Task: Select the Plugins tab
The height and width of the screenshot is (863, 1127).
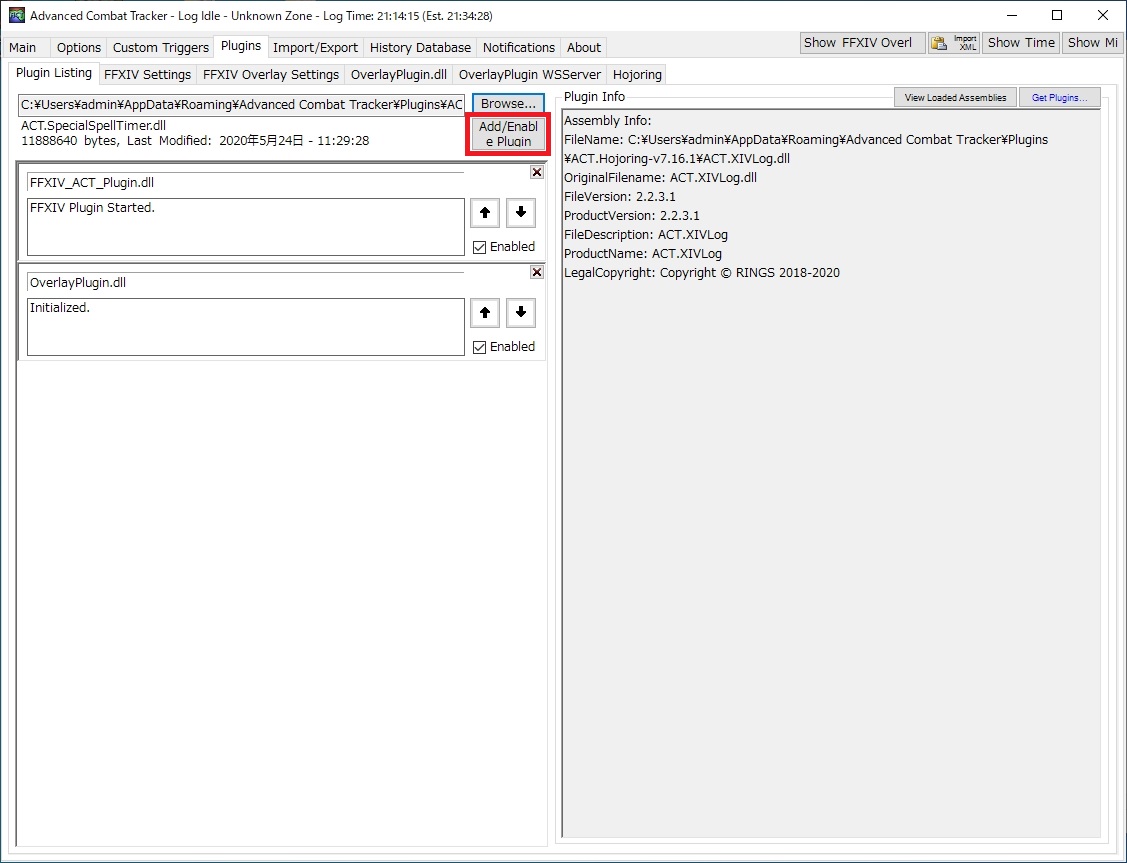Action: (241, 46)
